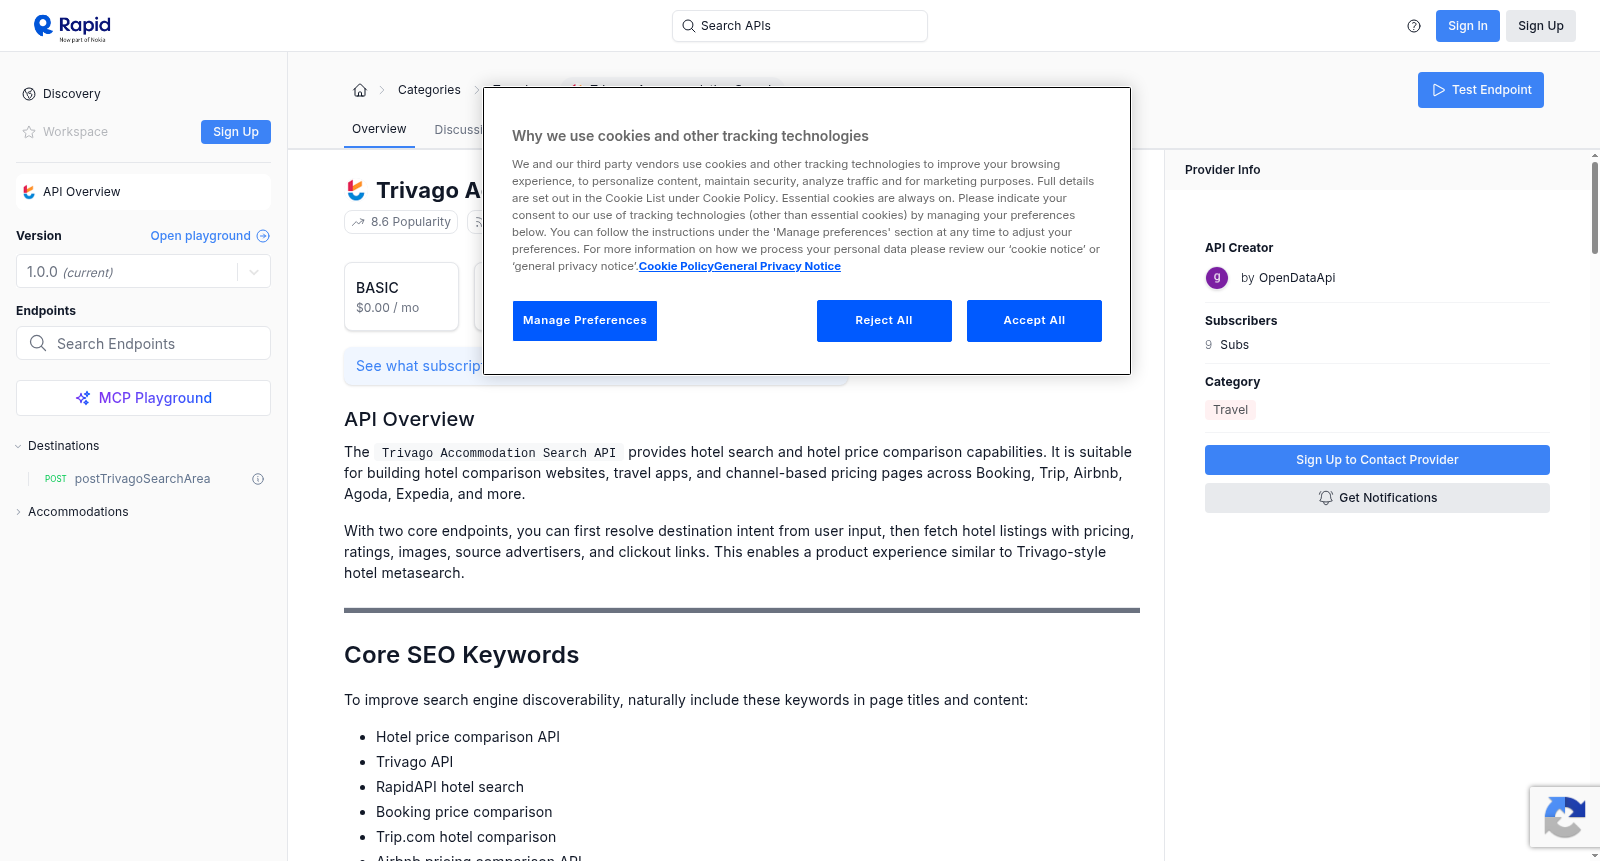This screenshot has height=861, width=1600.
Task: Click the Workspace star icon
Action: [x=29, y=132]
